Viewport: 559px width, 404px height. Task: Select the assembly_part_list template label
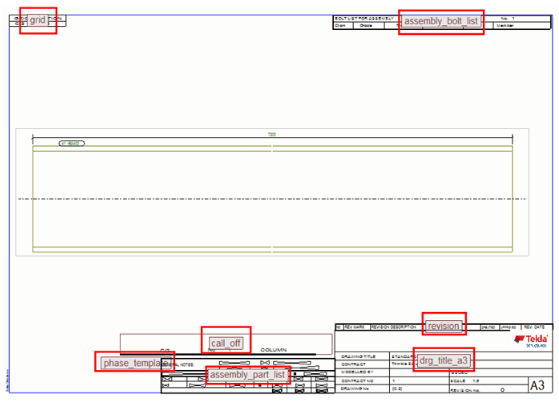pyautogui.click(x=247, y=375)
